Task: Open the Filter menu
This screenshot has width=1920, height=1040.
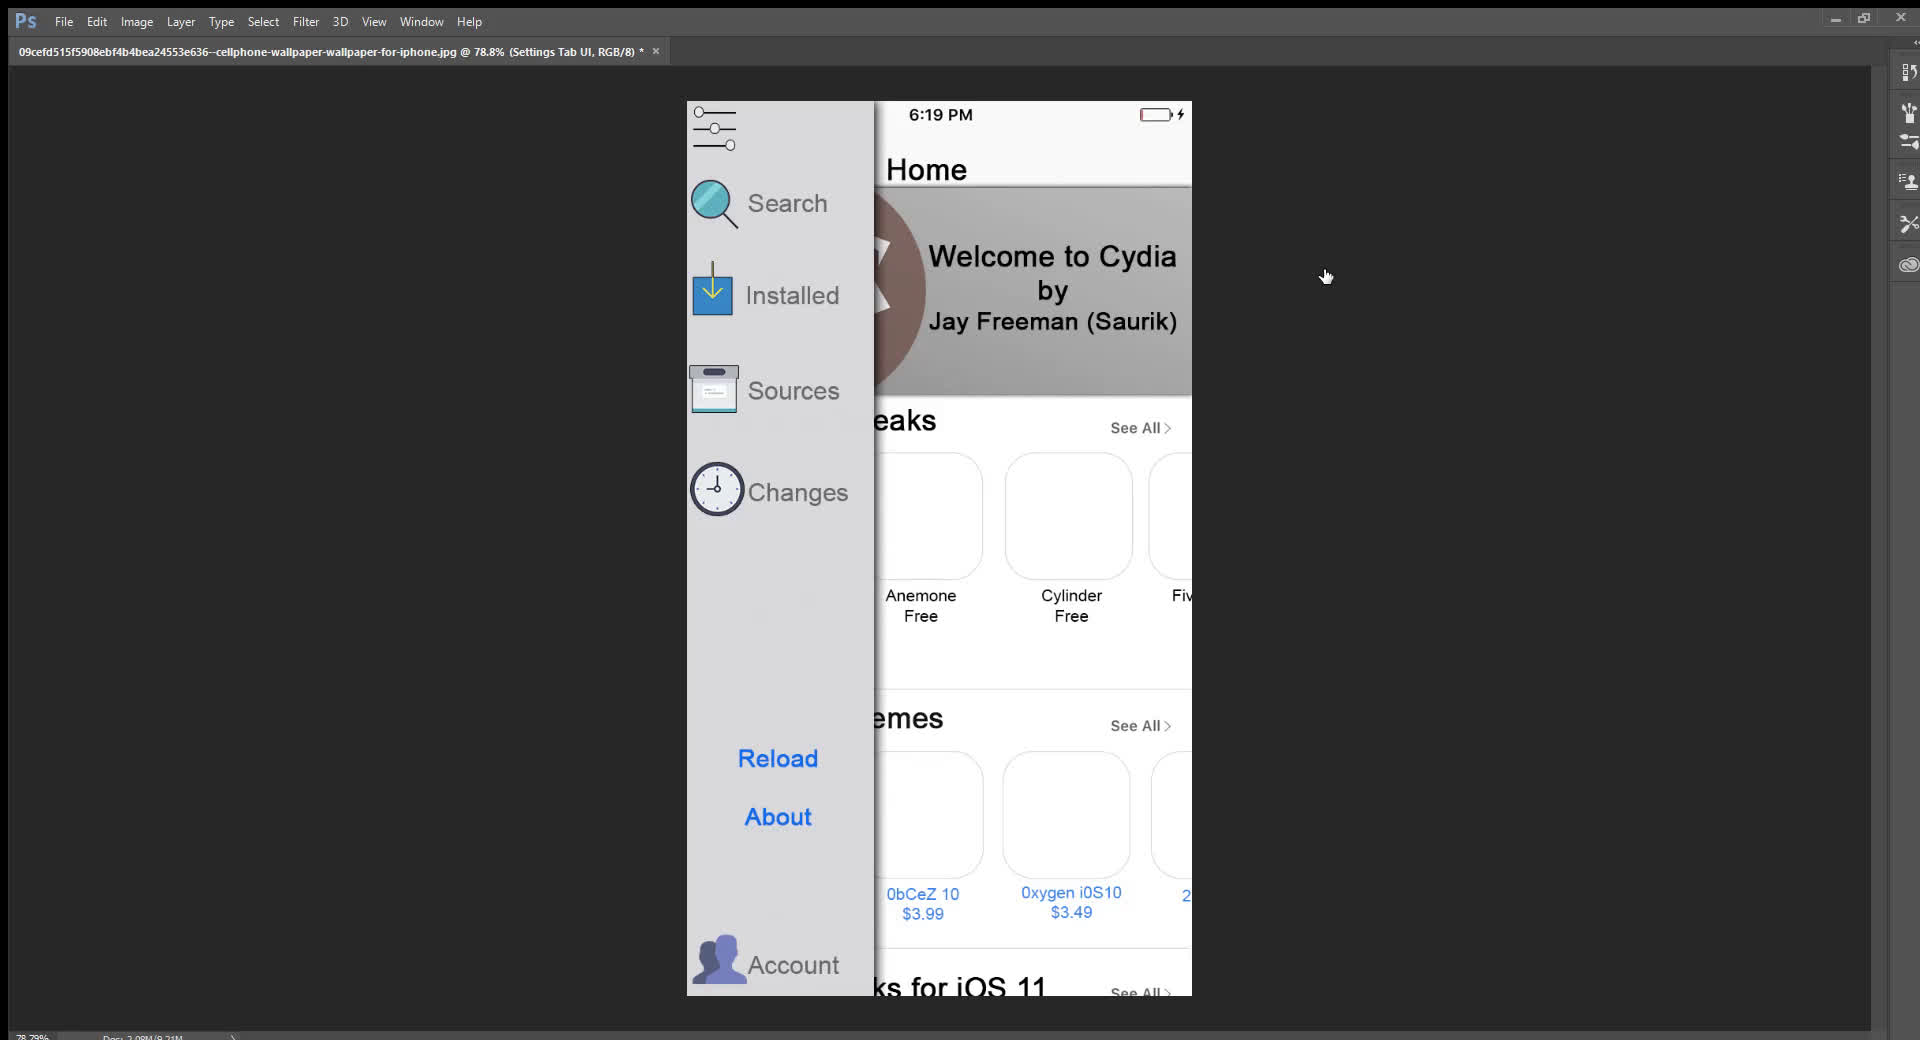Action: (305, 21)
